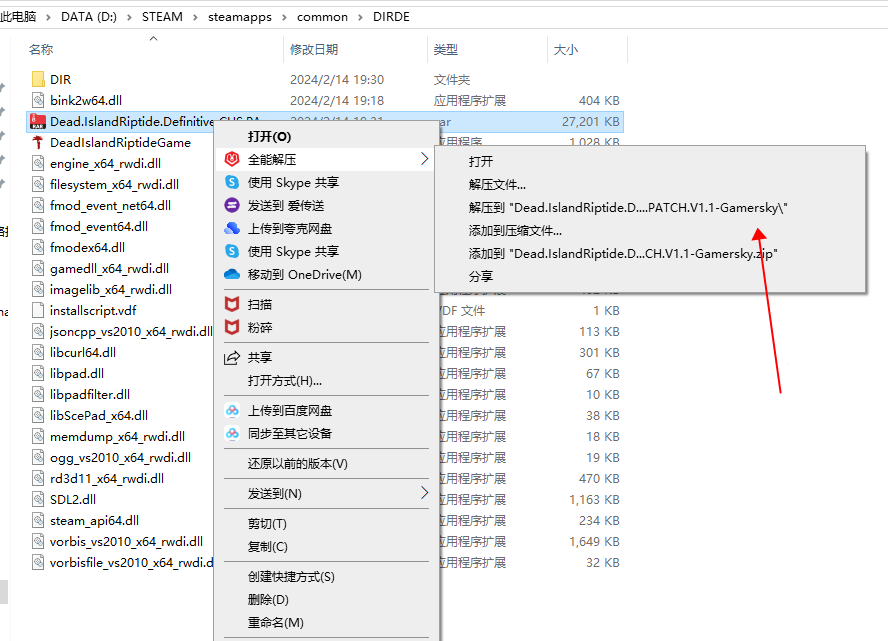Click the libcurl64.dll file icon
The height and width of the screenshot is (641, 888).
(38, 352)
